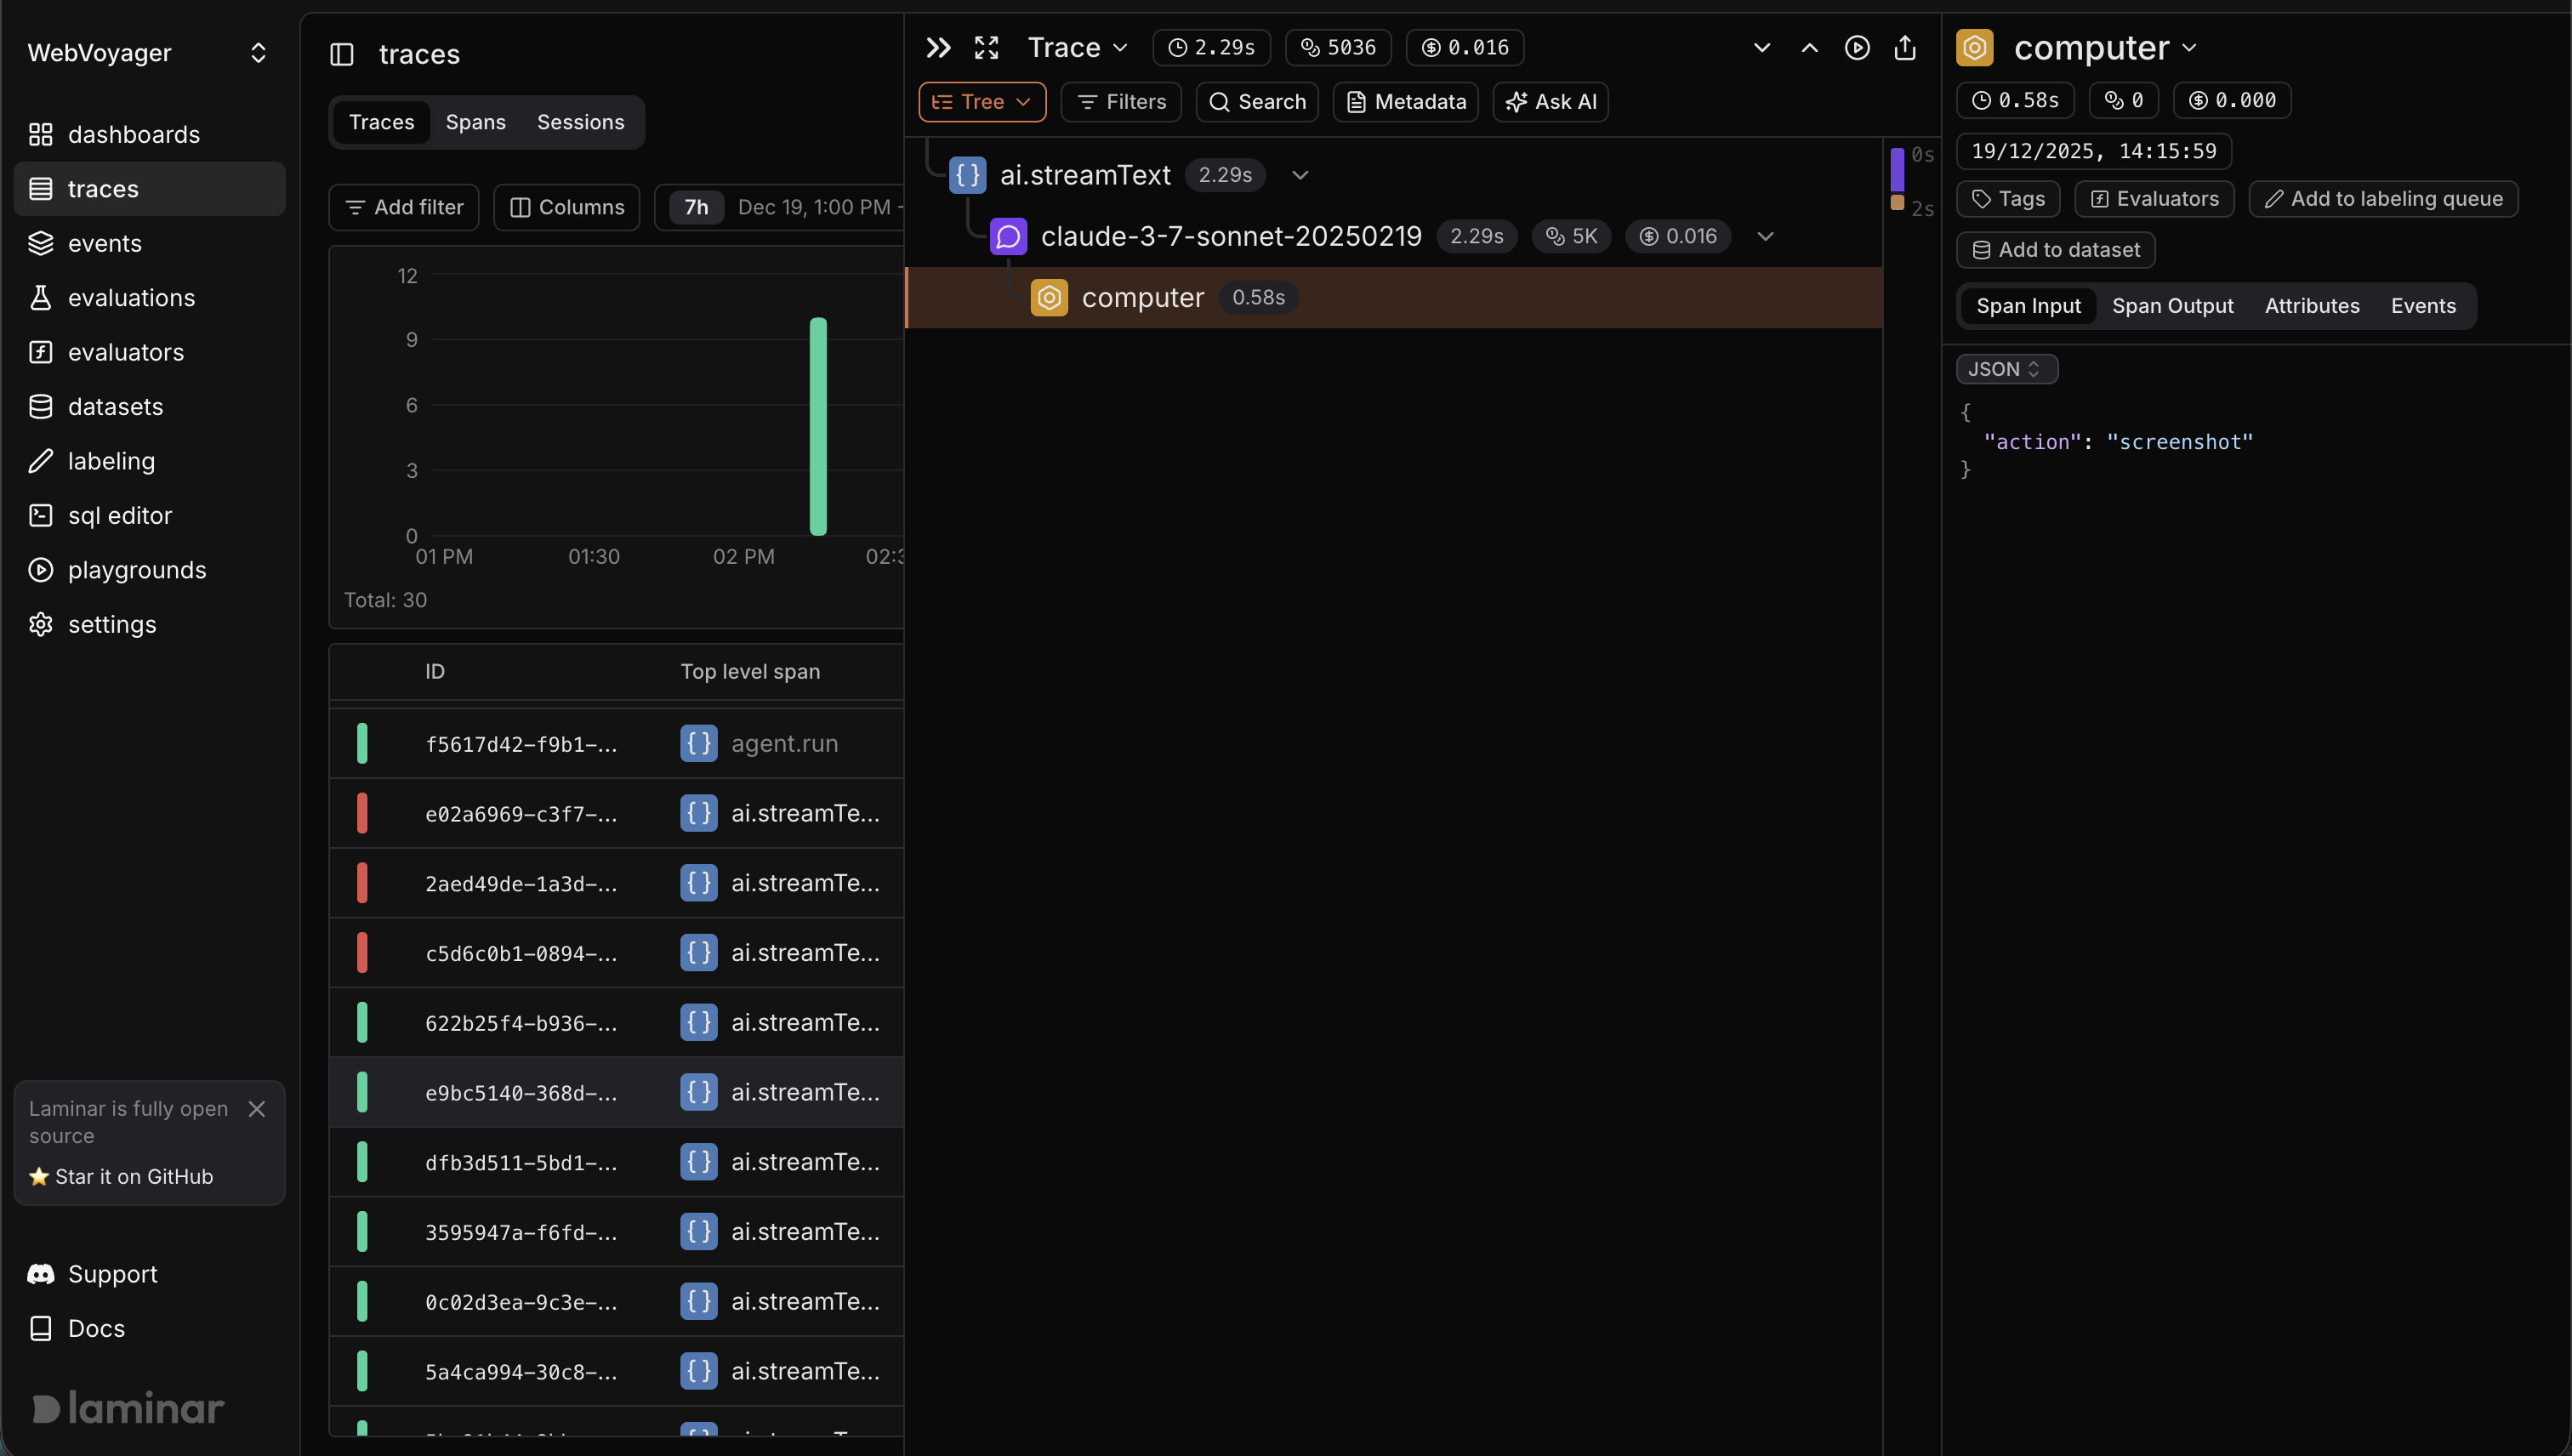Screen dimensions: 2572x1456
Task: Click Add to labeling queue button
Action: (2383, 199)
